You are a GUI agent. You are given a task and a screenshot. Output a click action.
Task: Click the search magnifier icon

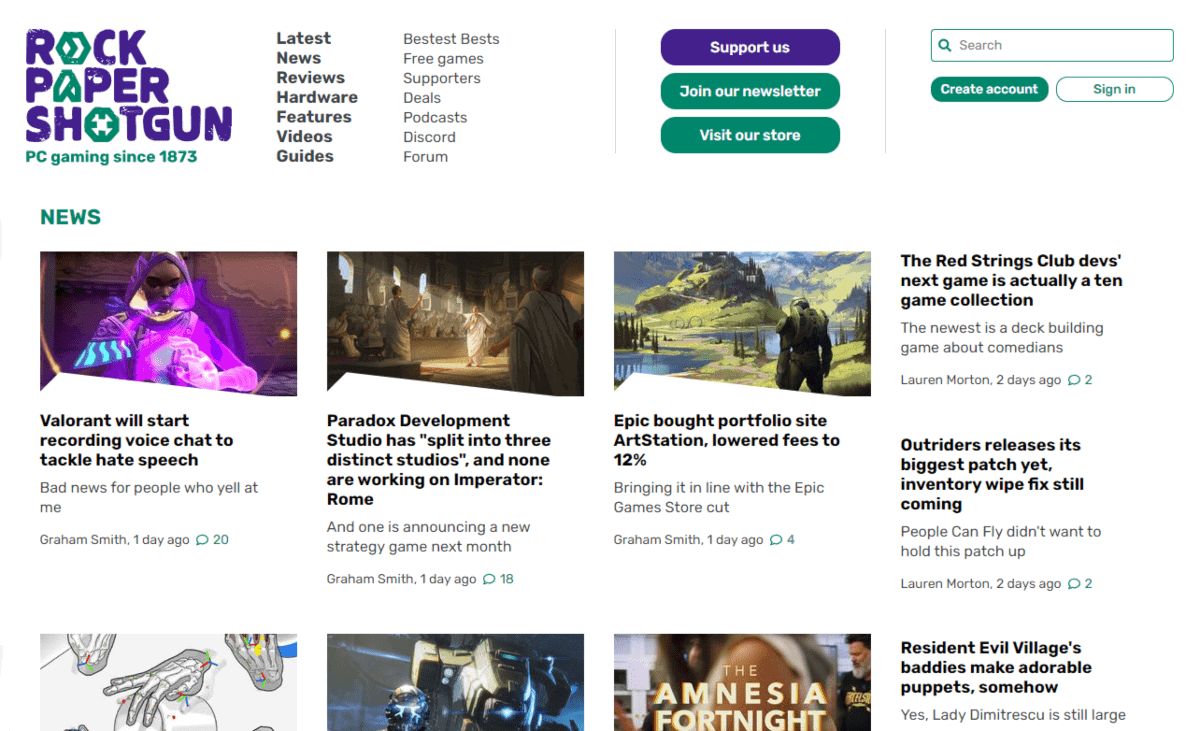point(945,45)
